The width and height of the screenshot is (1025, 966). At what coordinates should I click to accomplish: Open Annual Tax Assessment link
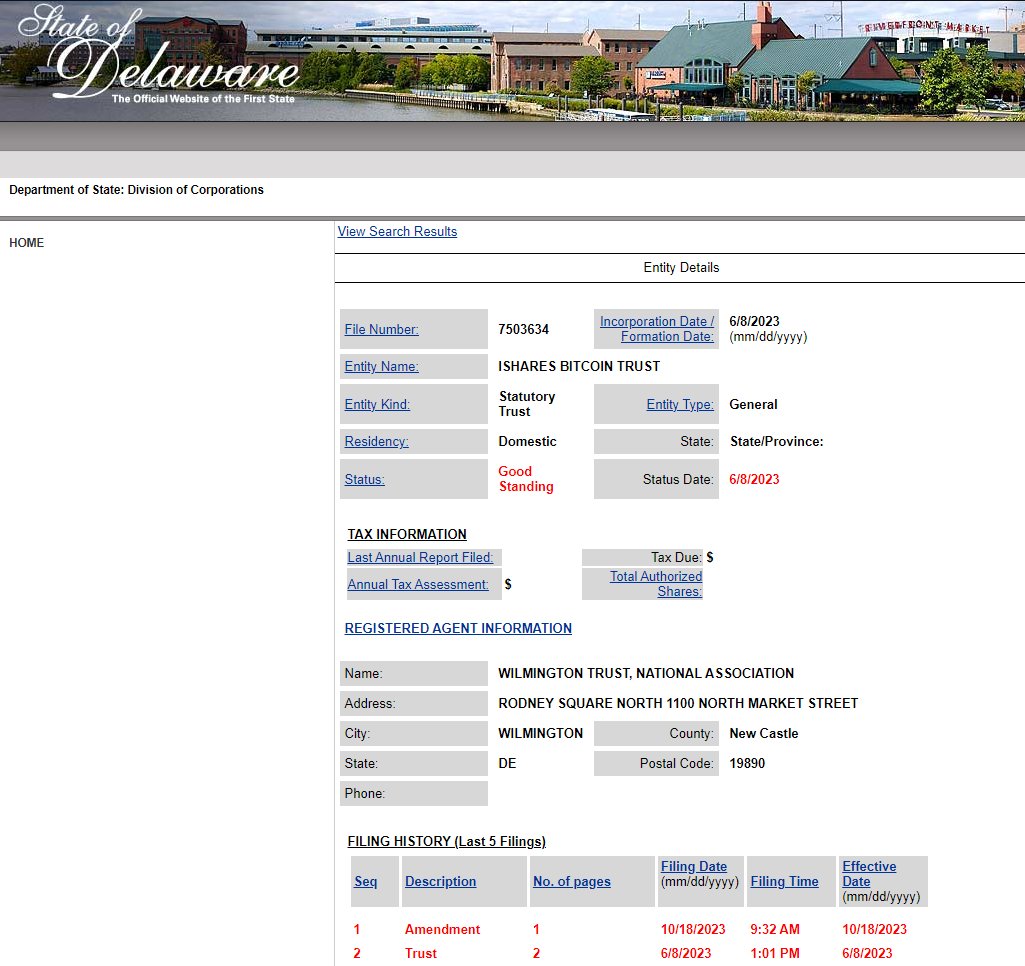point(418,584)
